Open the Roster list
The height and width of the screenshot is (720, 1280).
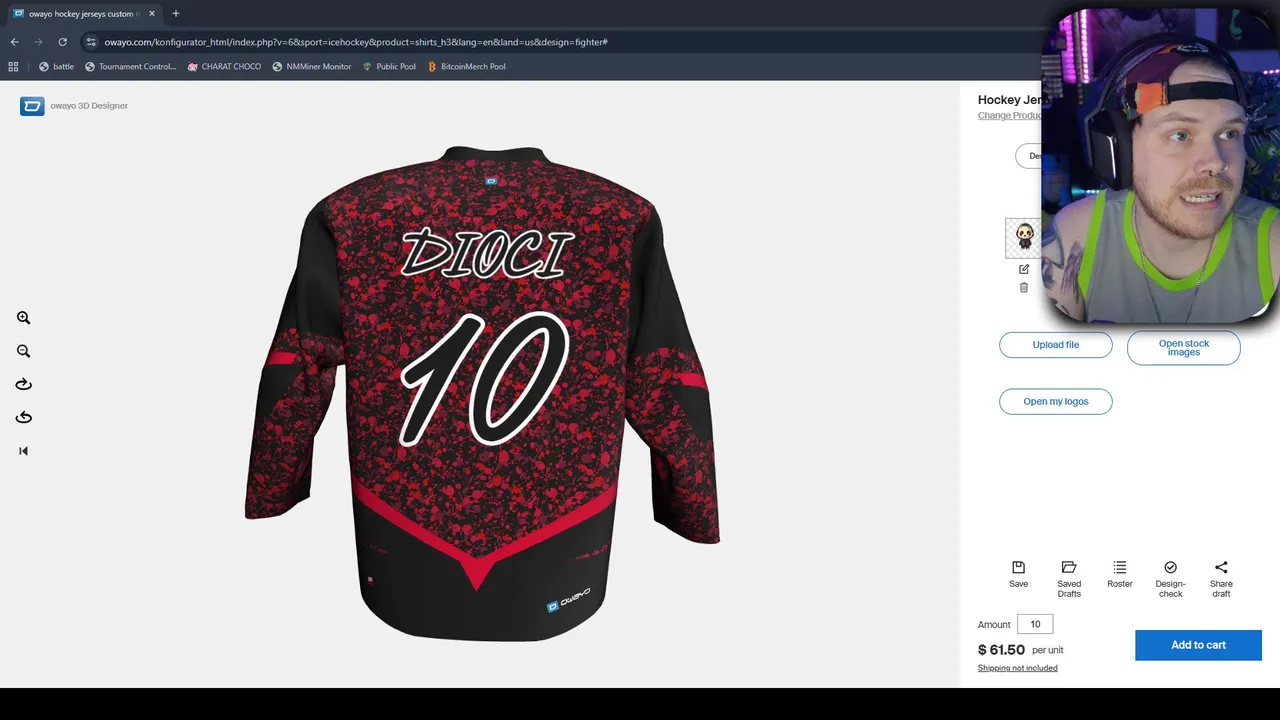click(1120, 574)
